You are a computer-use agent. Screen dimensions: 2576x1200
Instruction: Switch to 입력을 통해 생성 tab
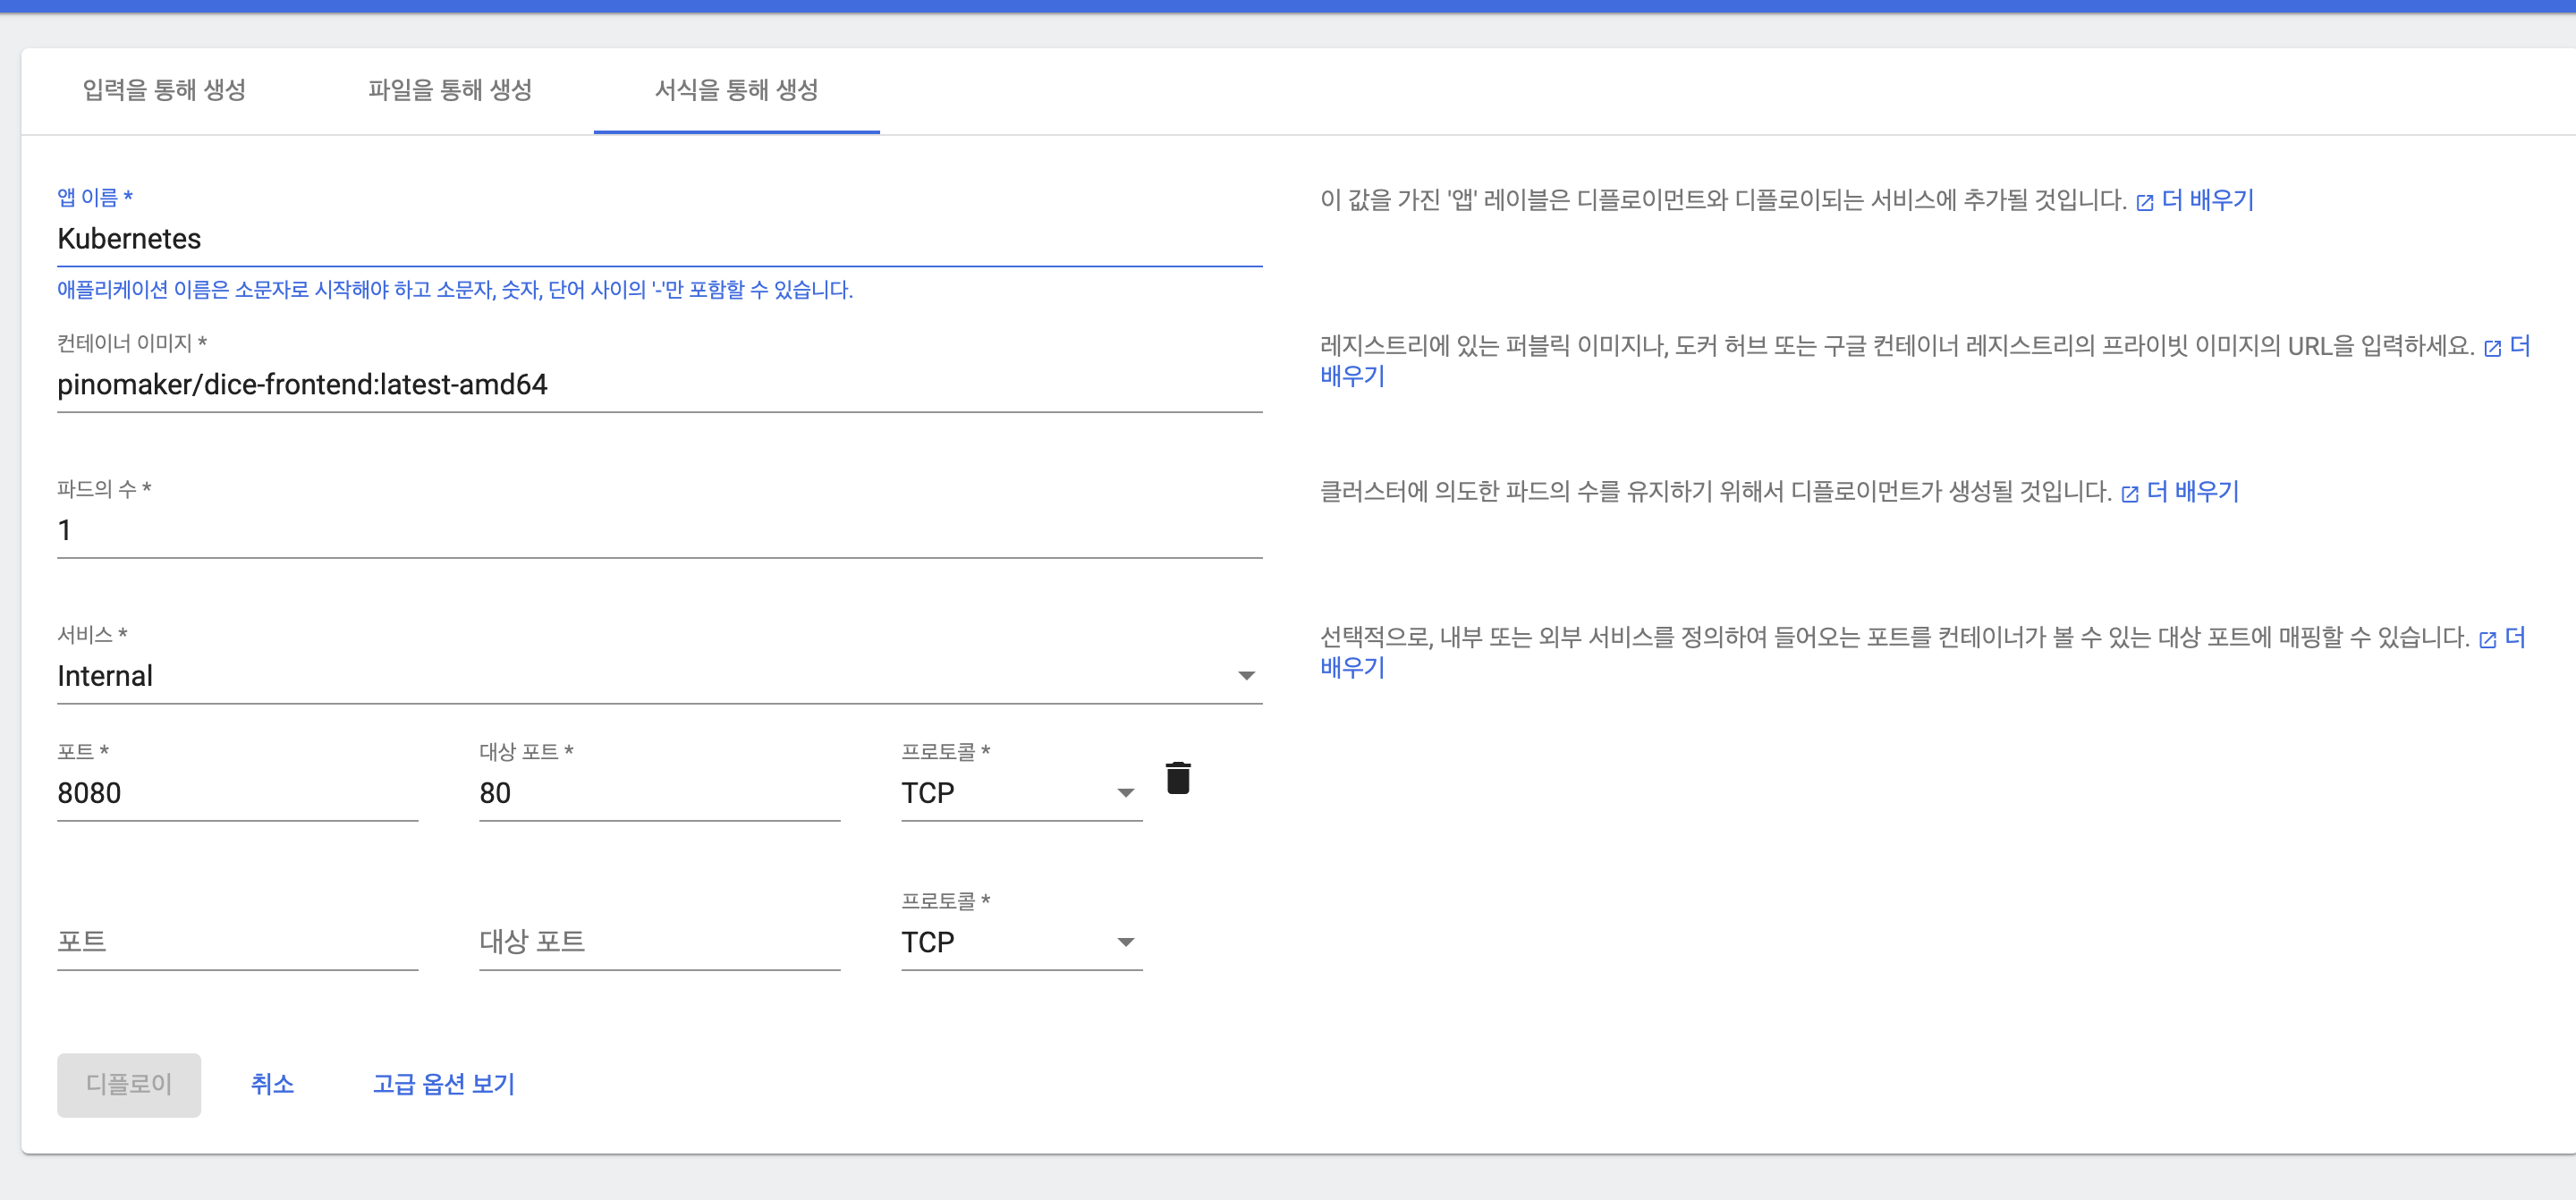pyautogui.click(x=164, y=90)
